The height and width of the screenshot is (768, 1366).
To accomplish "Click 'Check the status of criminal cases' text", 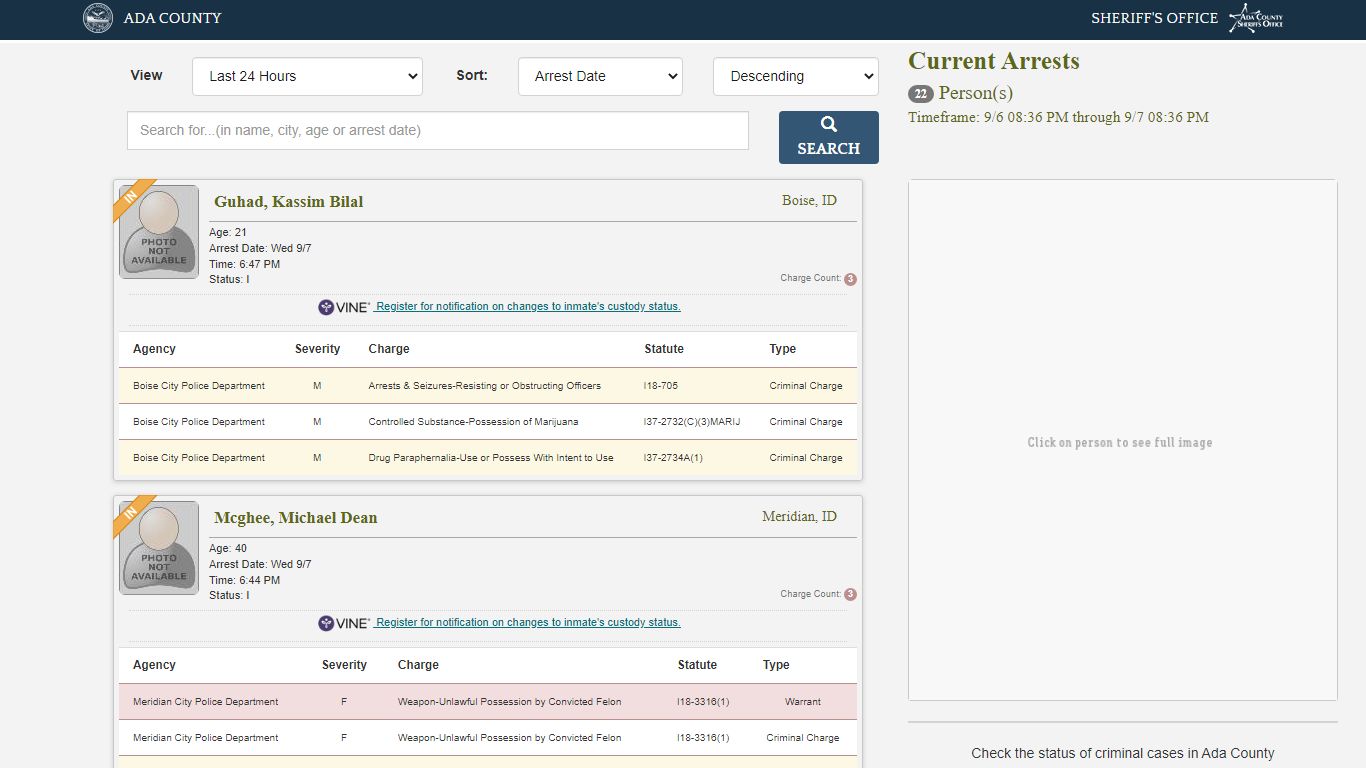I will 1123,753.
